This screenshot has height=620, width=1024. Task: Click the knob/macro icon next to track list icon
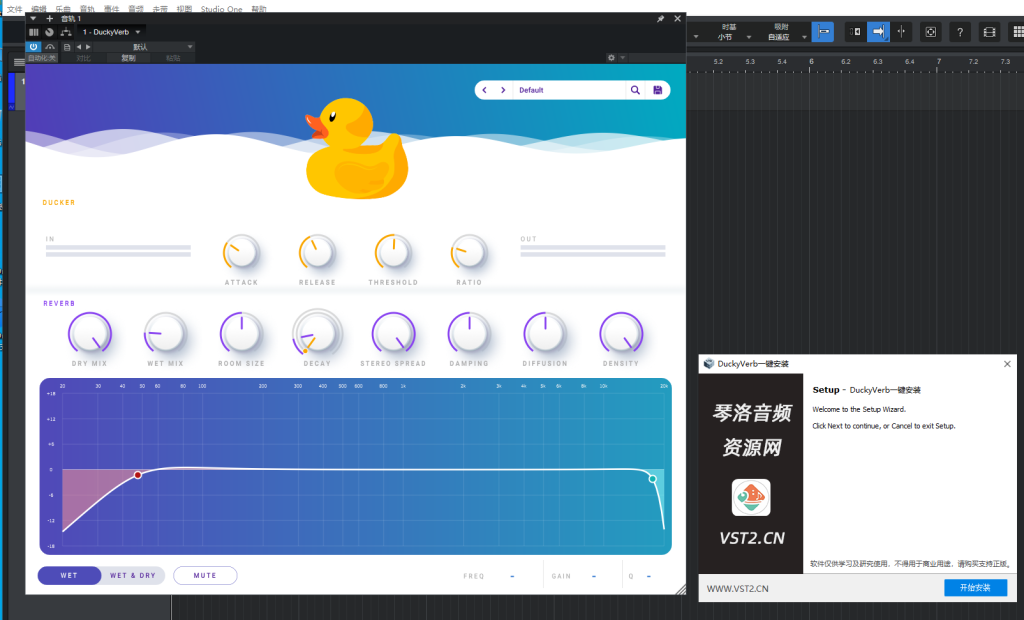coord(48,31)
